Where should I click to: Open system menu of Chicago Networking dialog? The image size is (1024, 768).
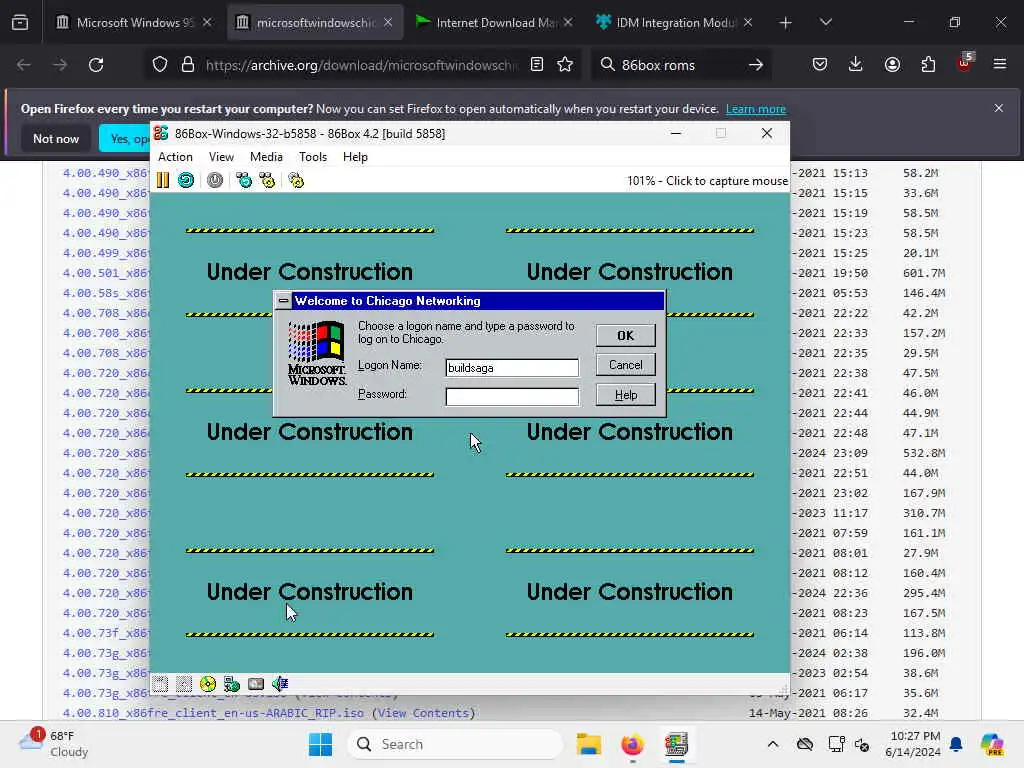coord(283,301)
